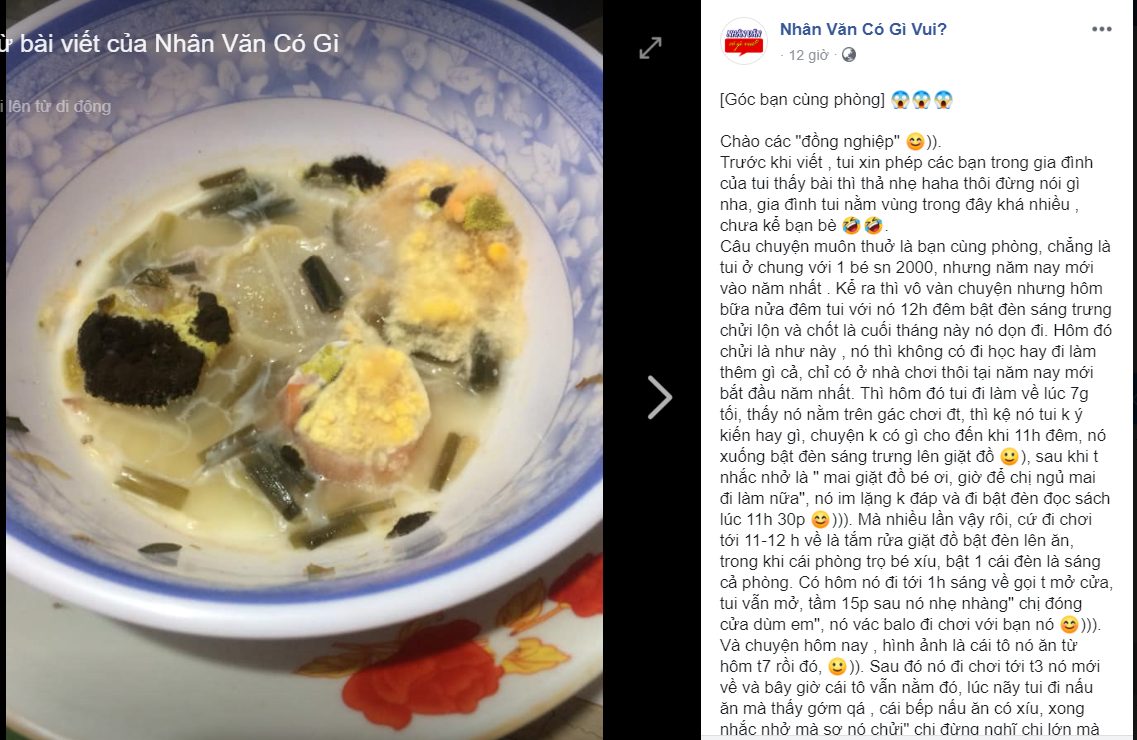Click first screaming emoji after Góc bạn cùng phòng

(900, 99)
